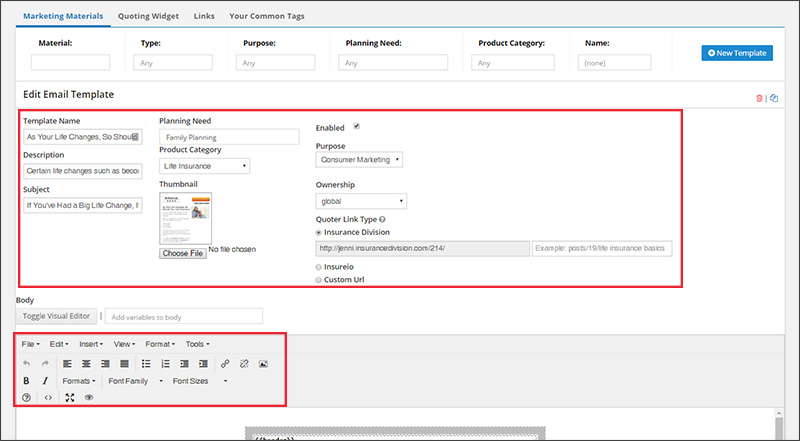Select Insureio radio option
This screenshot has height=441, width=800.
click(x=318, y=267)
